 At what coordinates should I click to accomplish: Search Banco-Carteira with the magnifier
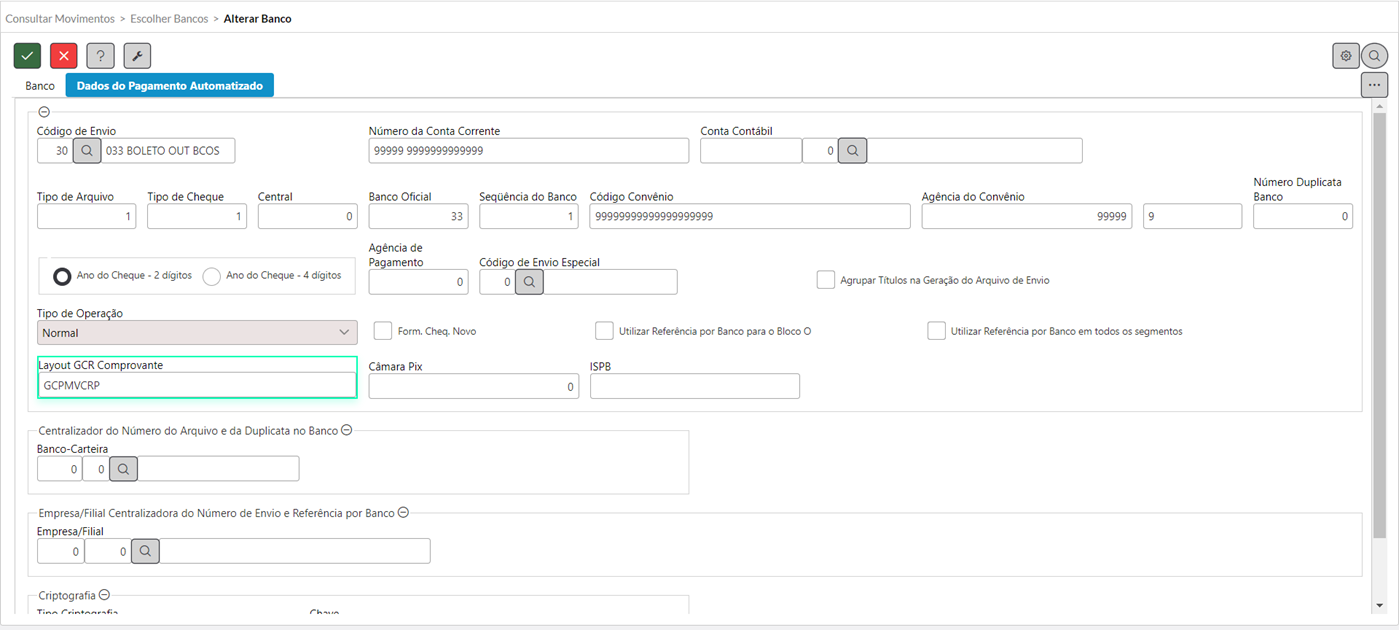coord(123,468)
